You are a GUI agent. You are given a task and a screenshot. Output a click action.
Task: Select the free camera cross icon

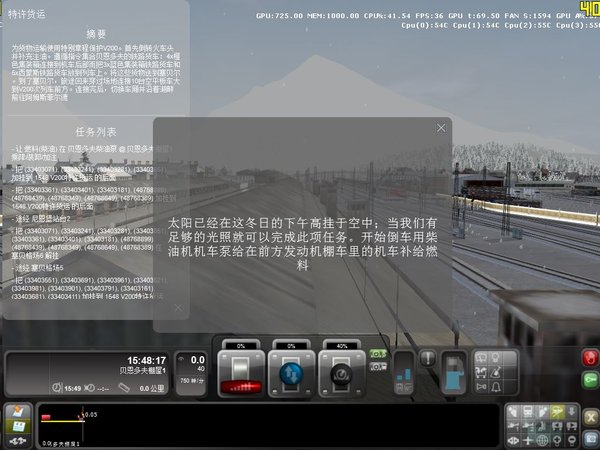coord(528,440)
